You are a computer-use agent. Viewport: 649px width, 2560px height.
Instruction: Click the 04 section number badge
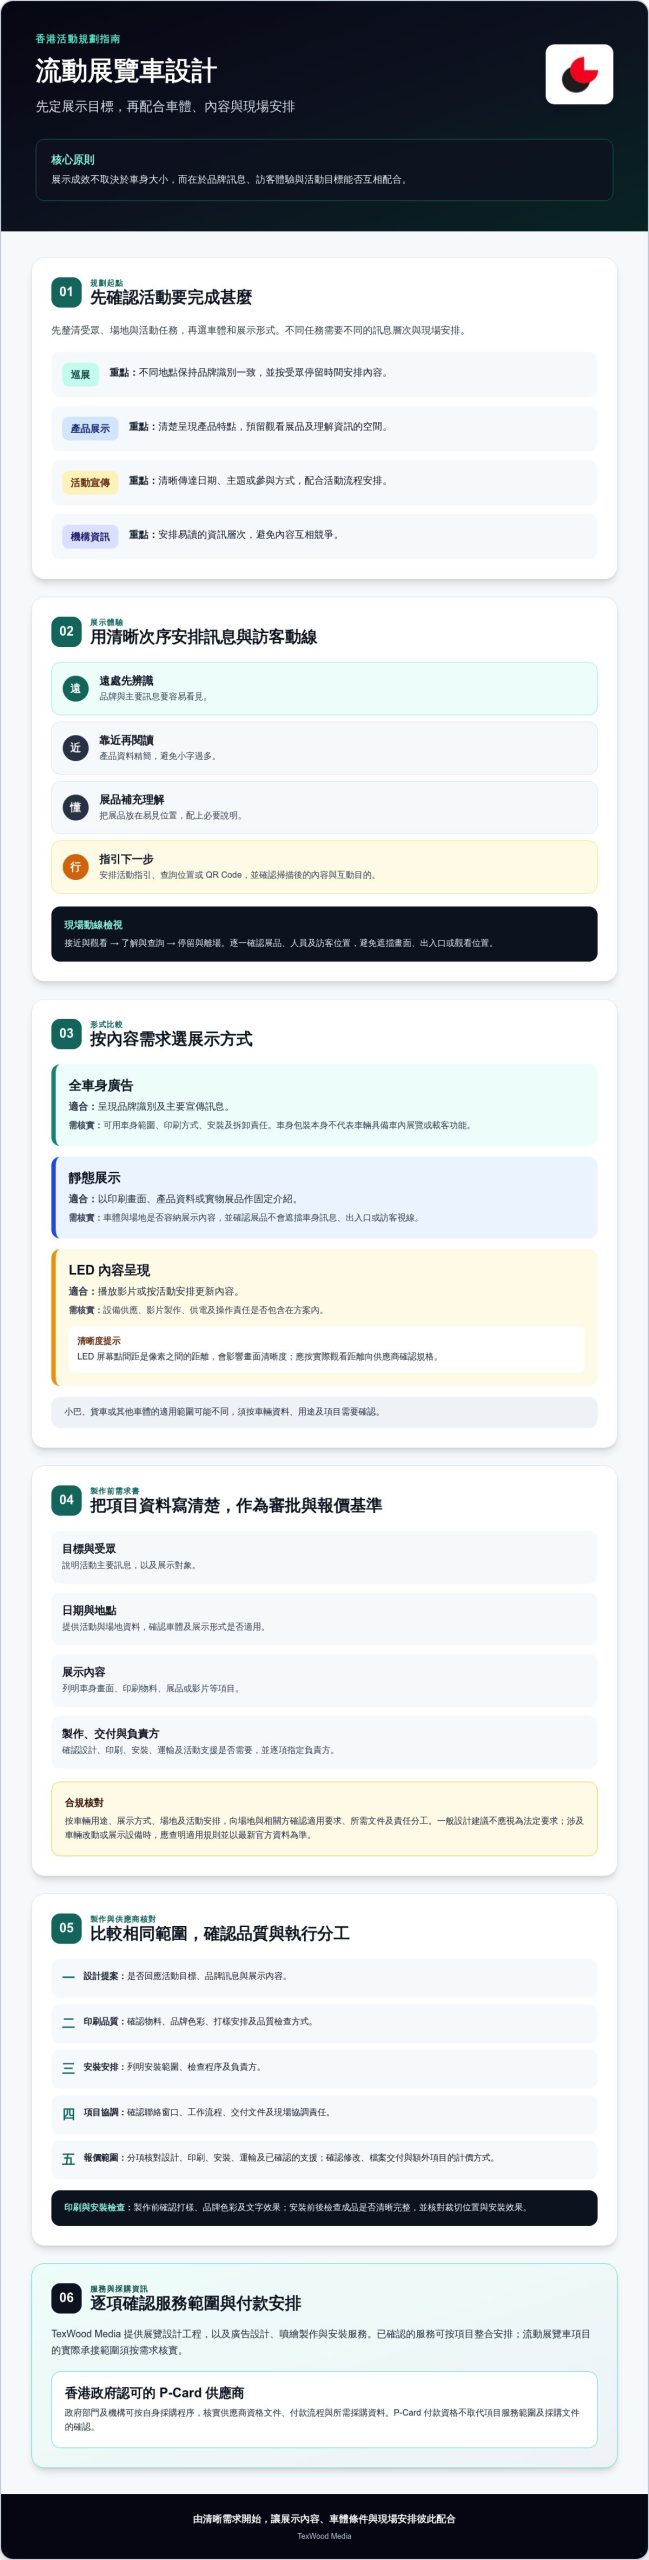click(x=66, y=1499)
